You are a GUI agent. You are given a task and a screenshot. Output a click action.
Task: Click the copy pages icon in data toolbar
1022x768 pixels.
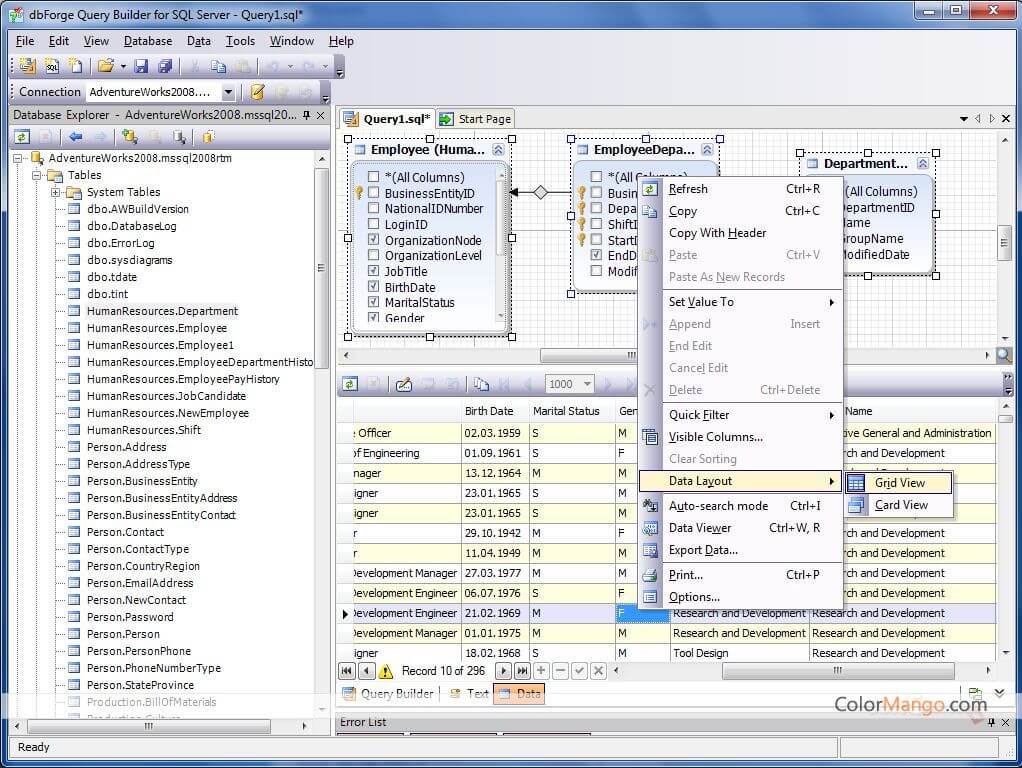pyautogui.click(x=481, y=384)
